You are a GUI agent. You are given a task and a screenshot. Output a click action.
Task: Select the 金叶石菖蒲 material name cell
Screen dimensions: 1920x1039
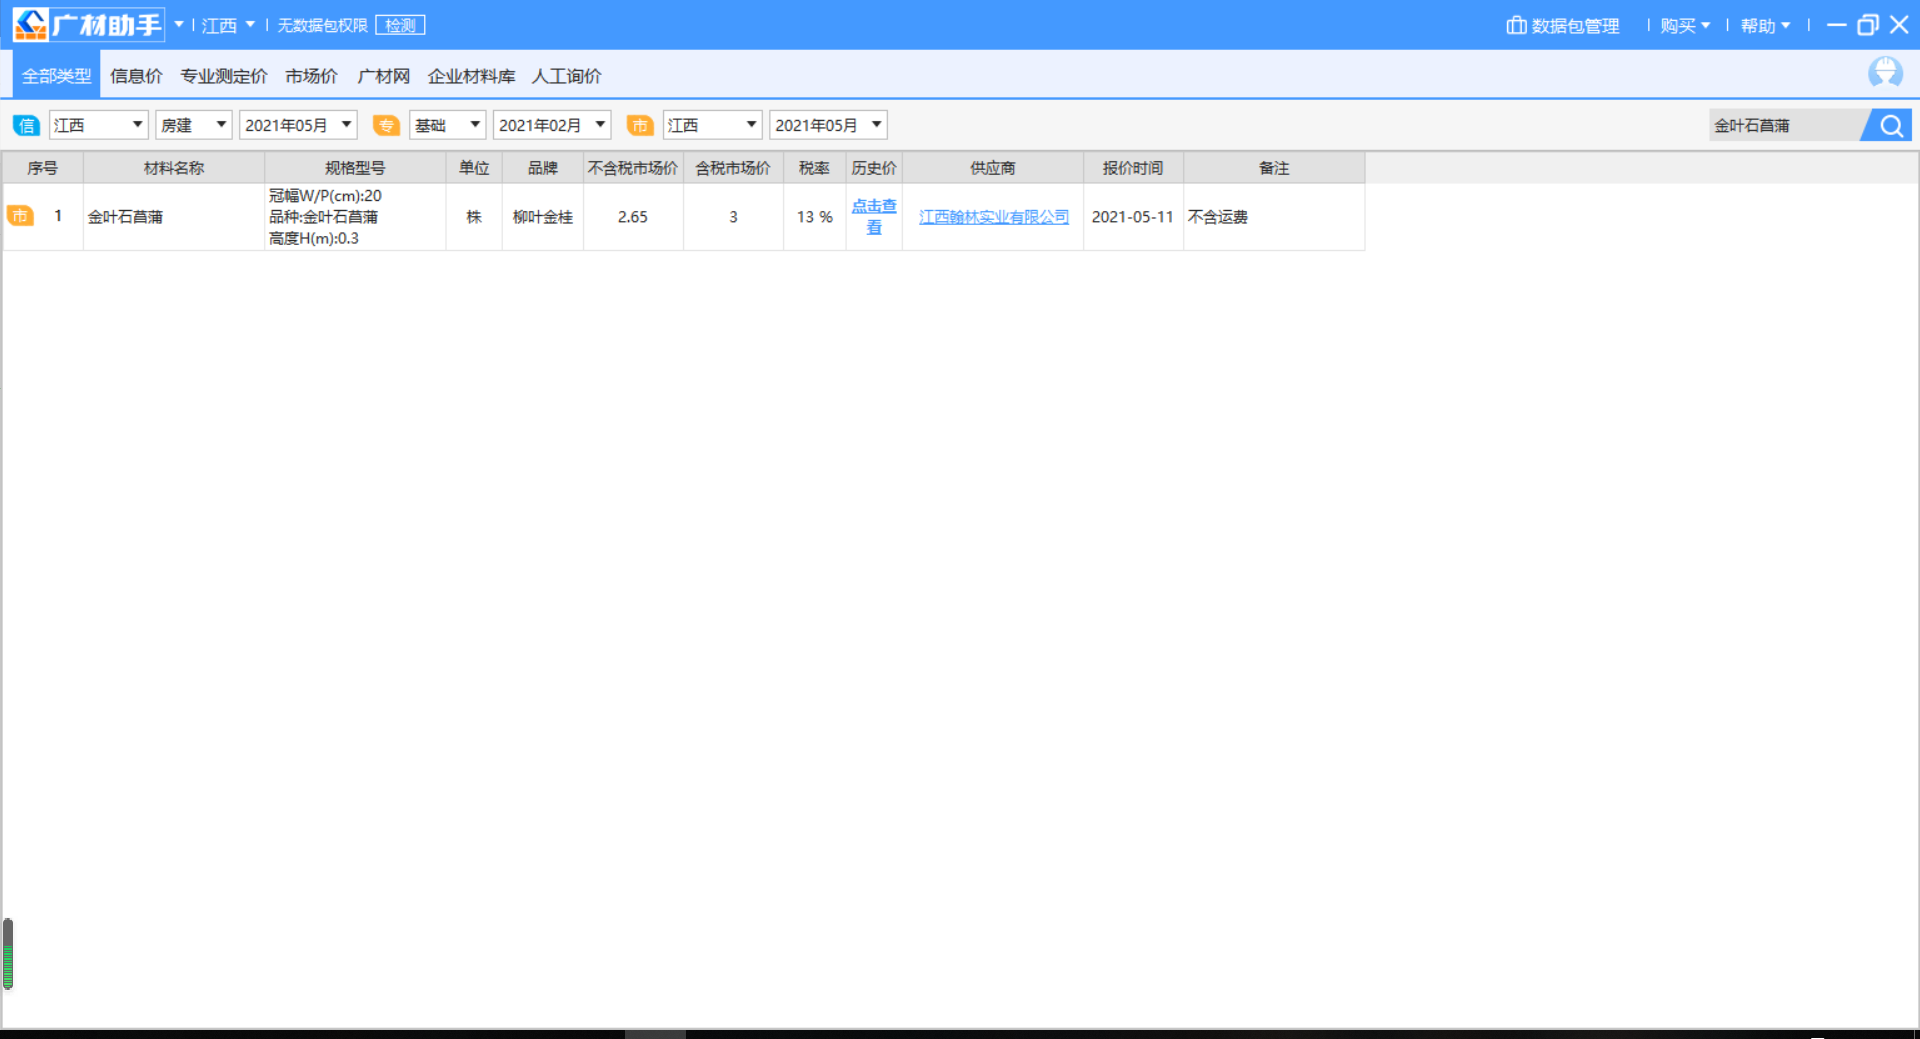coord(174,217)
